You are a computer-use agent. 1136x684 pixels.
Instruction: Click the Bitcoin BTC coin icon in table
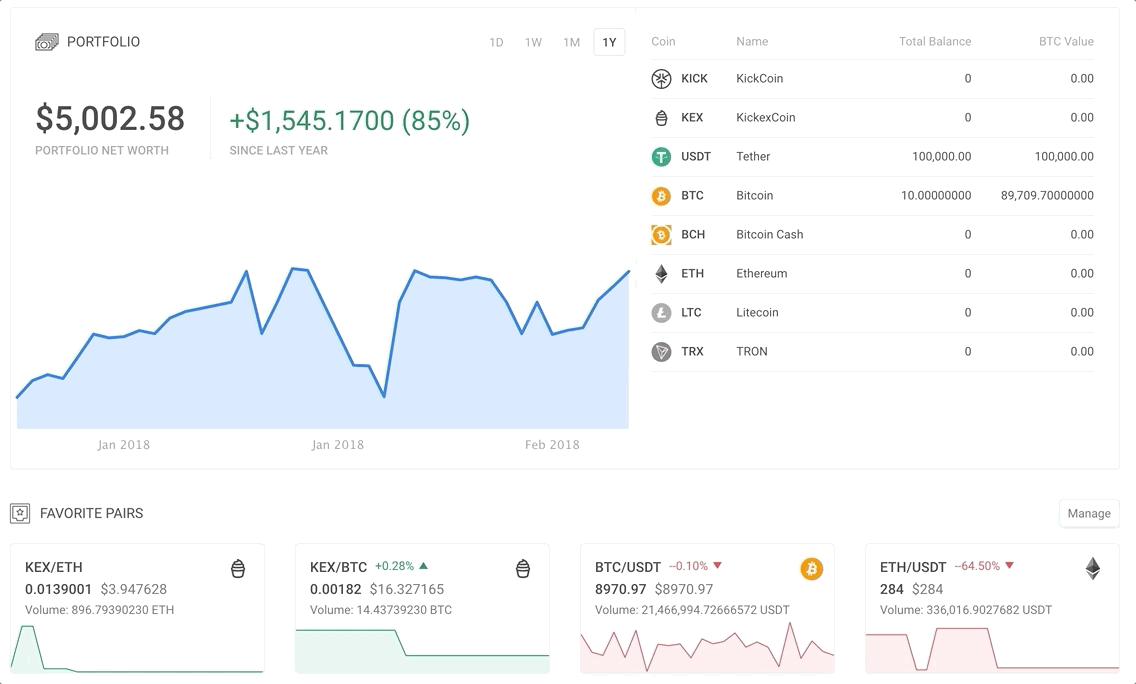click(661, 196)
